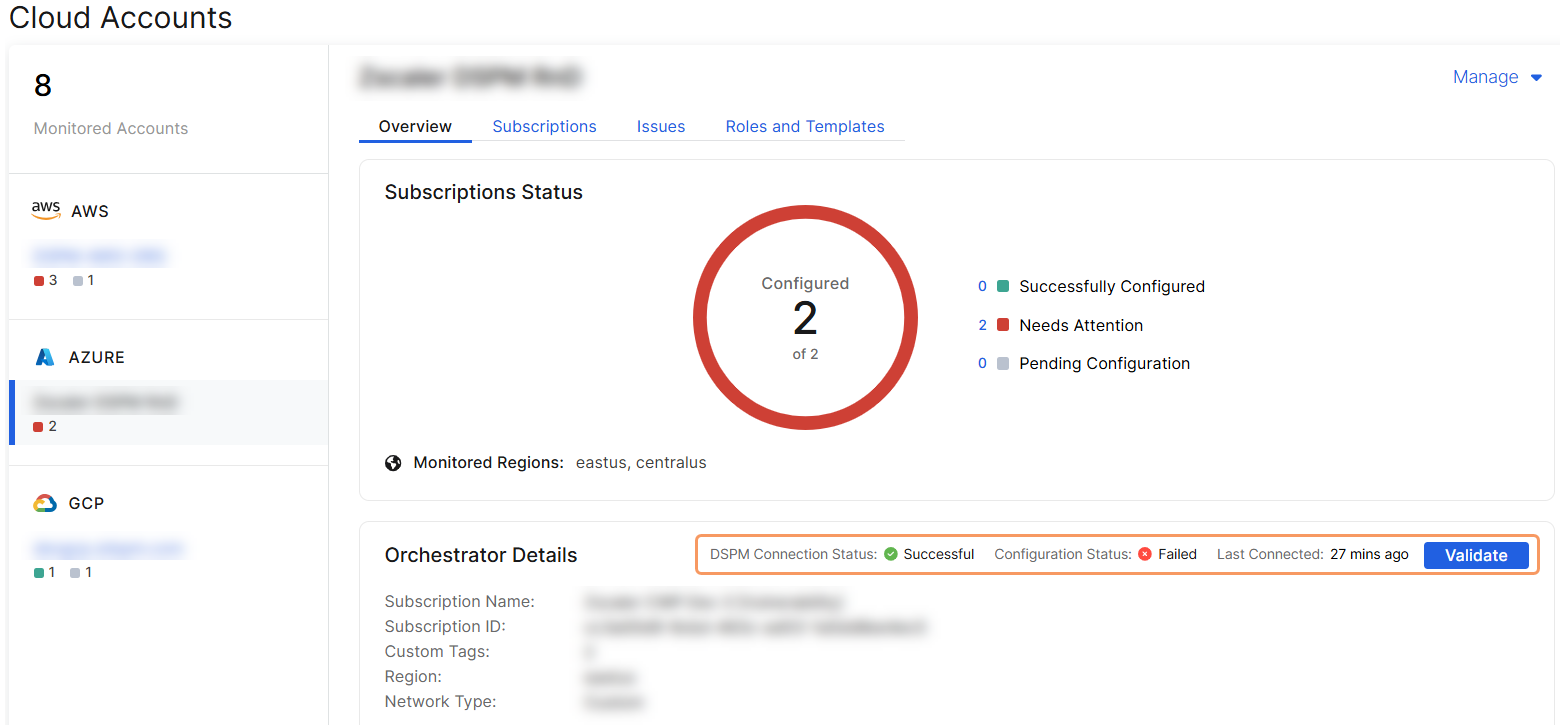
Task: Click the gray Pending Configuration legend square
Action: coord(1003,362)
